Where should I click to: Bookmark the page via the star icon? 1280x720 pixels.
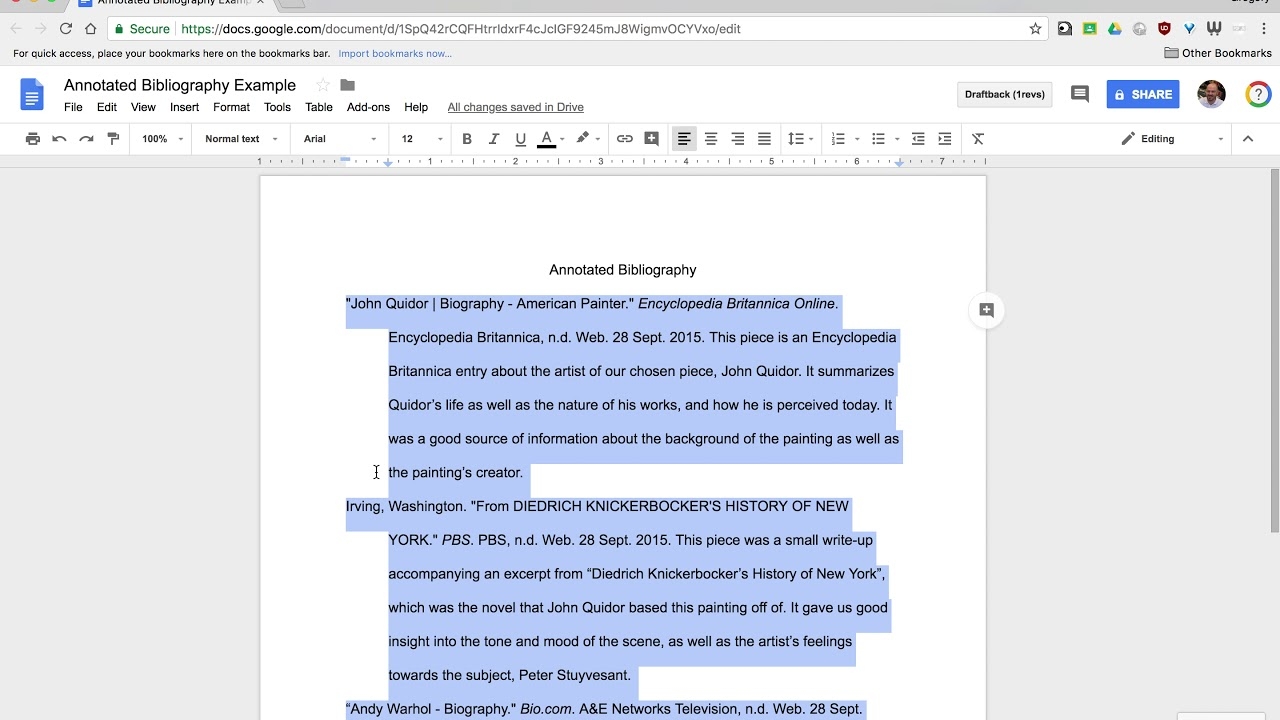pos(1036,29)
